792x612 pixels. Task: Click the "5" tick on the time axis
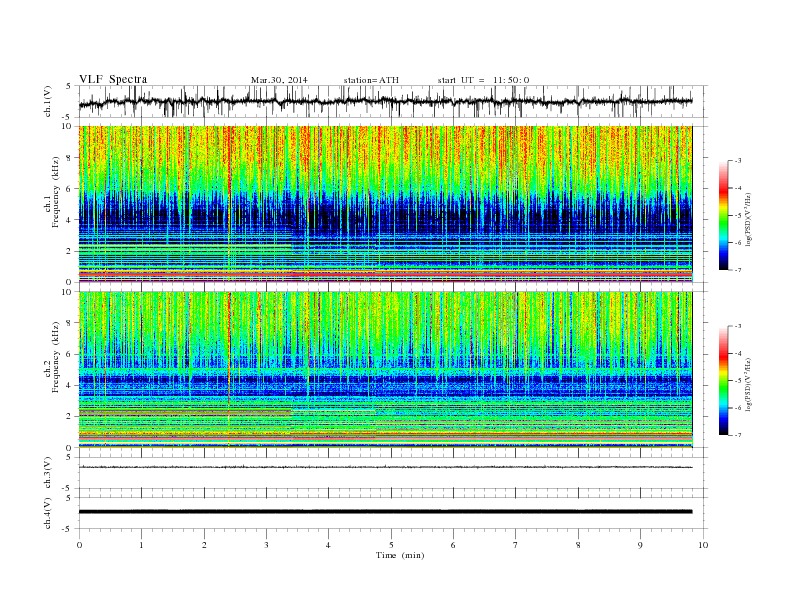[x=391, y=545]
